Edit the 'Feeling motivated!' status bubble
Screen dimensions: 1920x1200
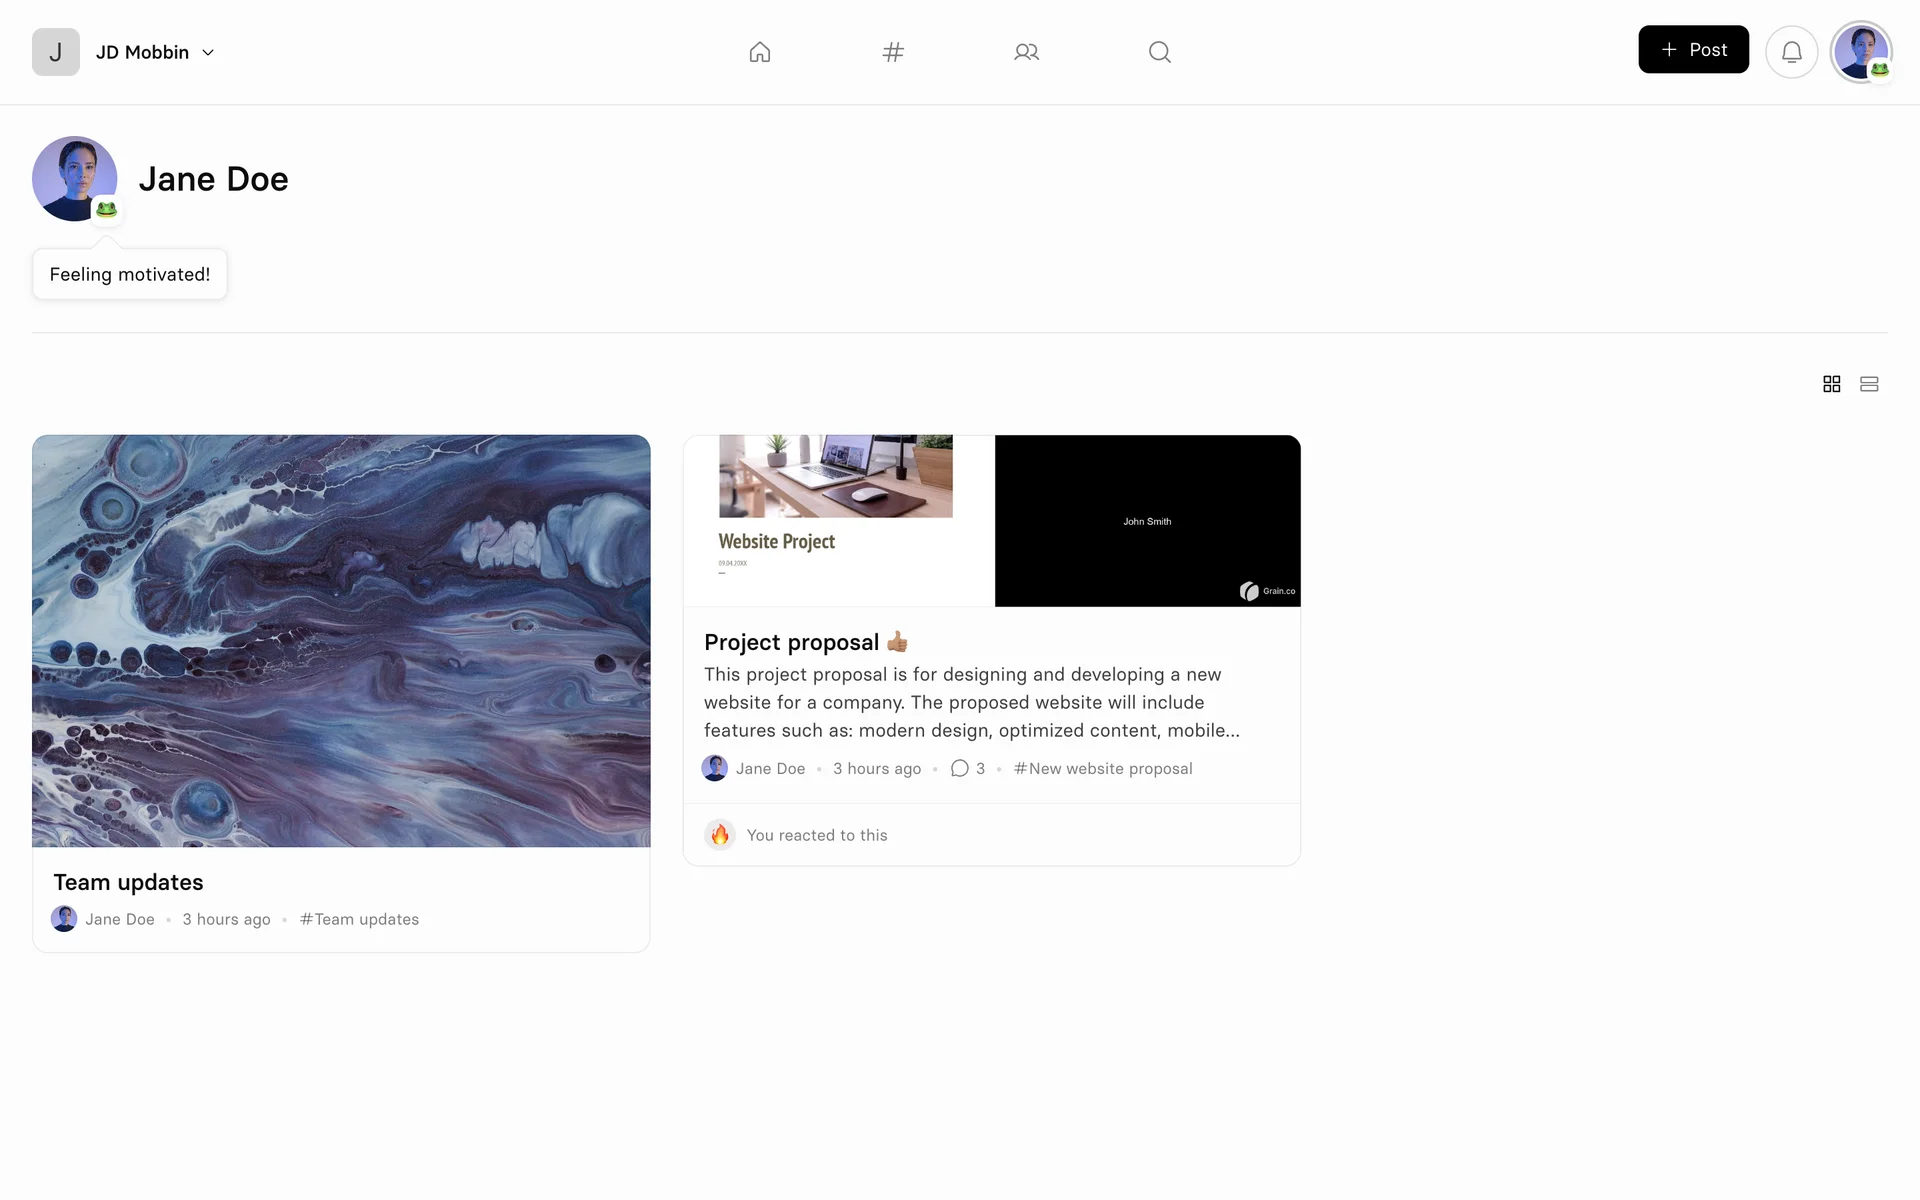(x=130, y=274)
